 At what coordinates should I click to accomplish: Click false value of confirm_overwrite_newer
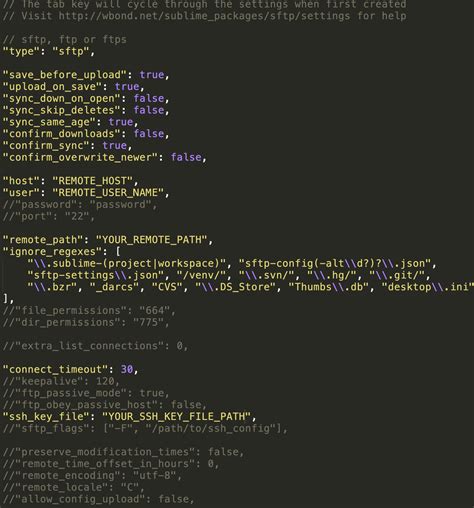click(186, 157)
